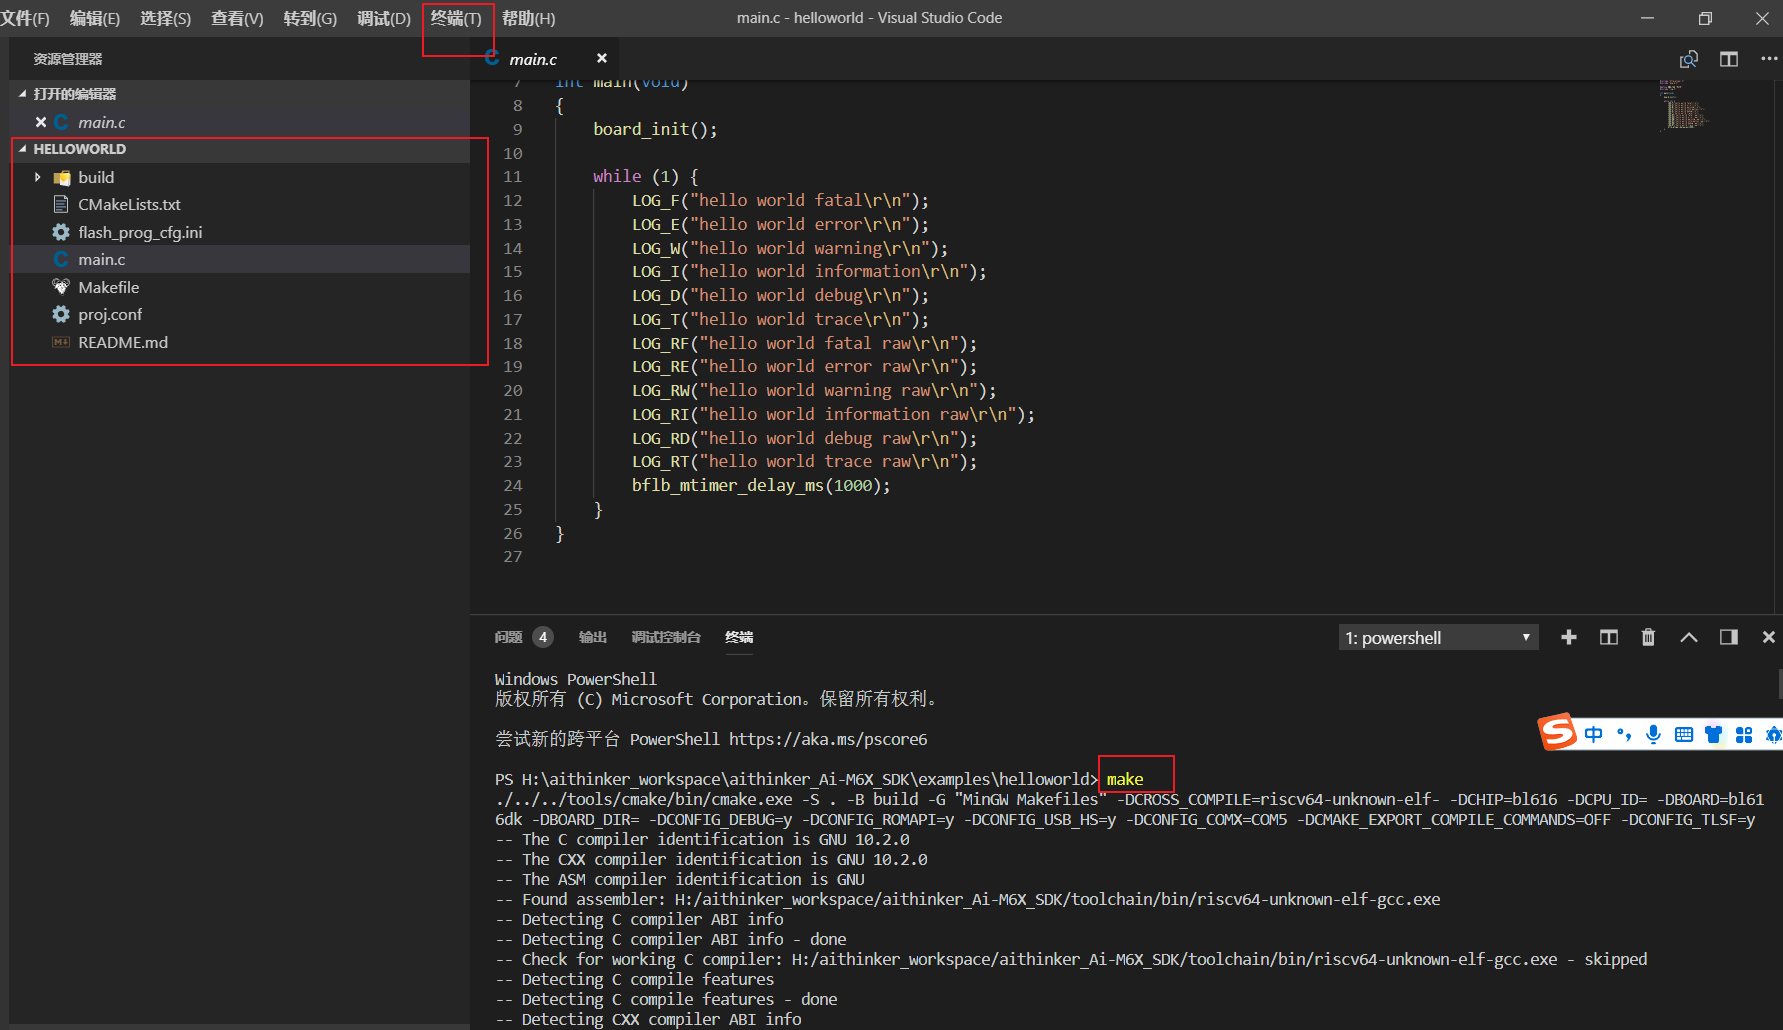Click the Sogou voice input microphone

click(1654, 735)
